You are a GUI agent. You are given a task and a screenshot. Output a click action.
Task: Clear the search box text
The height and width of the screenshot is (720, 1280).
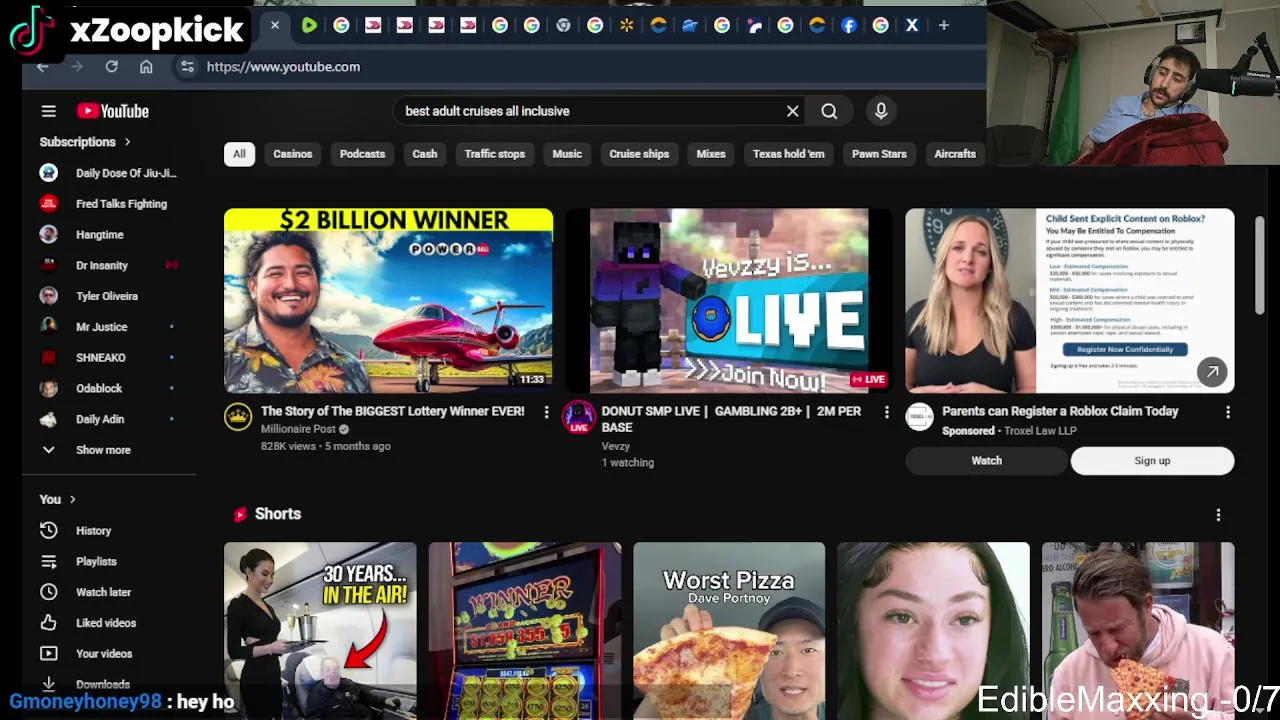pyautogui.click(x=792, y=111)
